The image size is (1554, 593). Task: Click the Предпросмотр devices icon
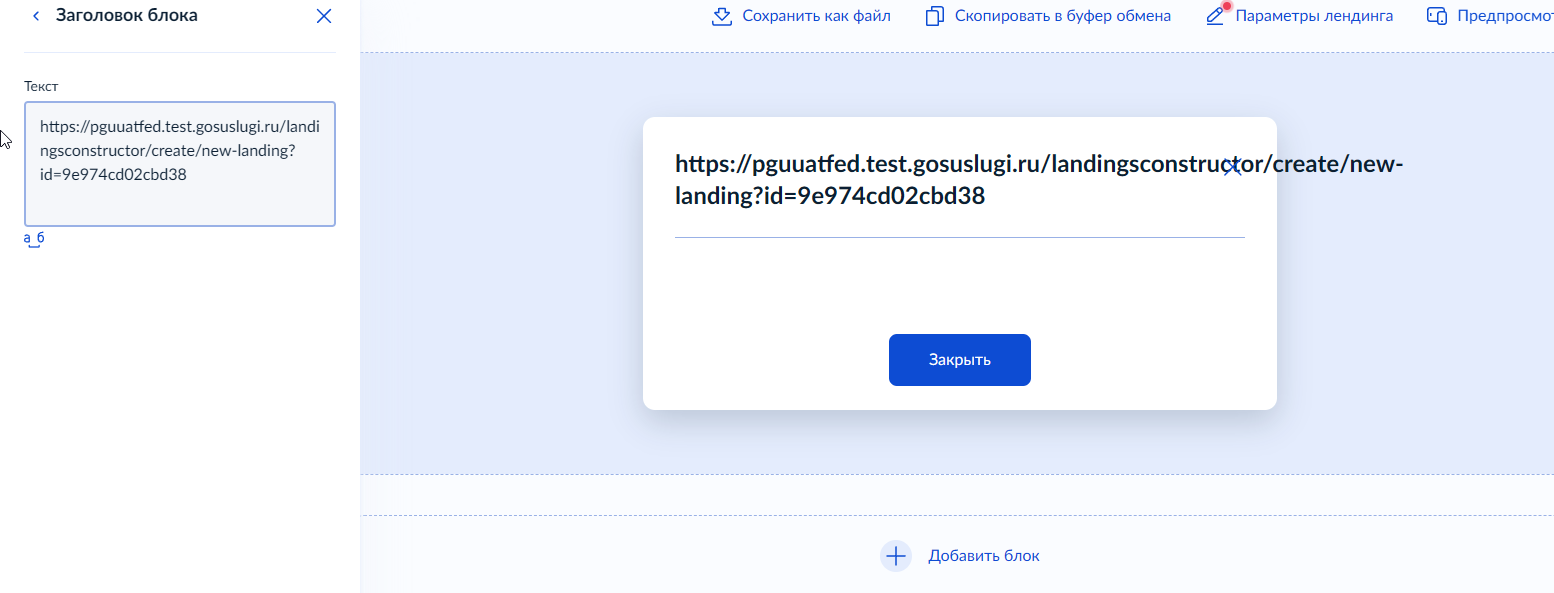tap(1437, 16)
